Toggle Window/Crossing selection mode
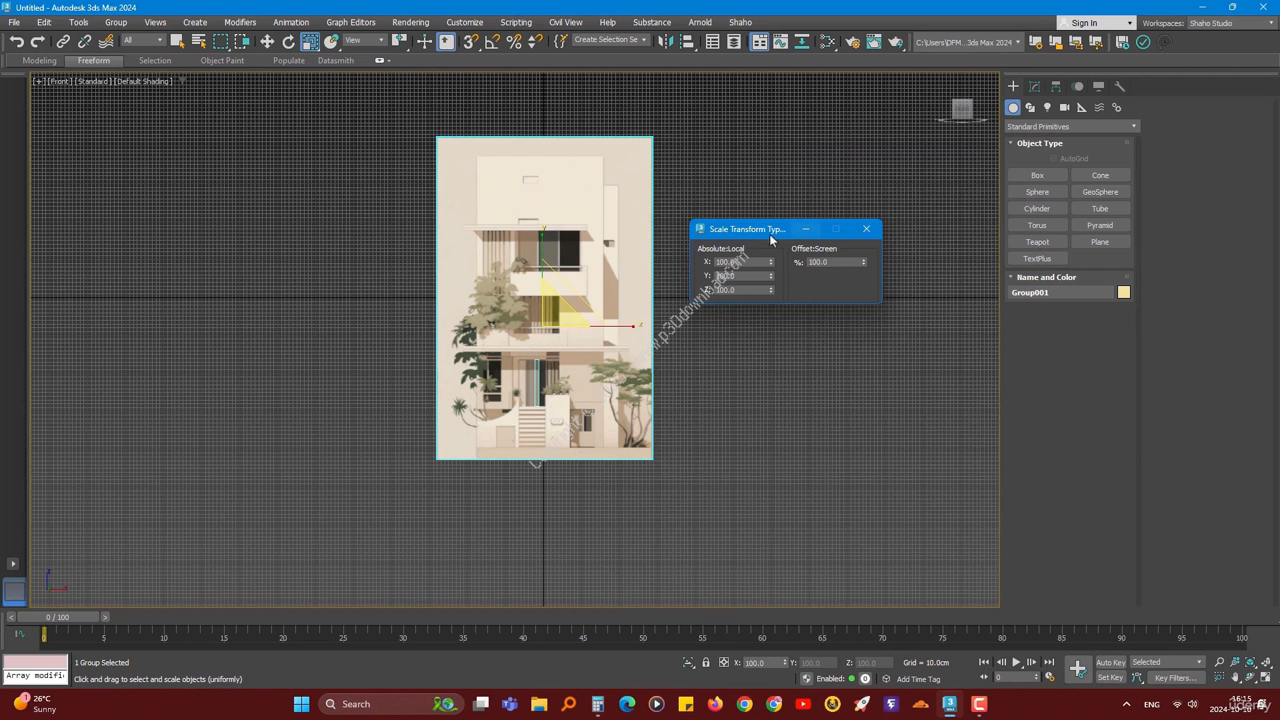1280x720 pixels. point(243,42)
